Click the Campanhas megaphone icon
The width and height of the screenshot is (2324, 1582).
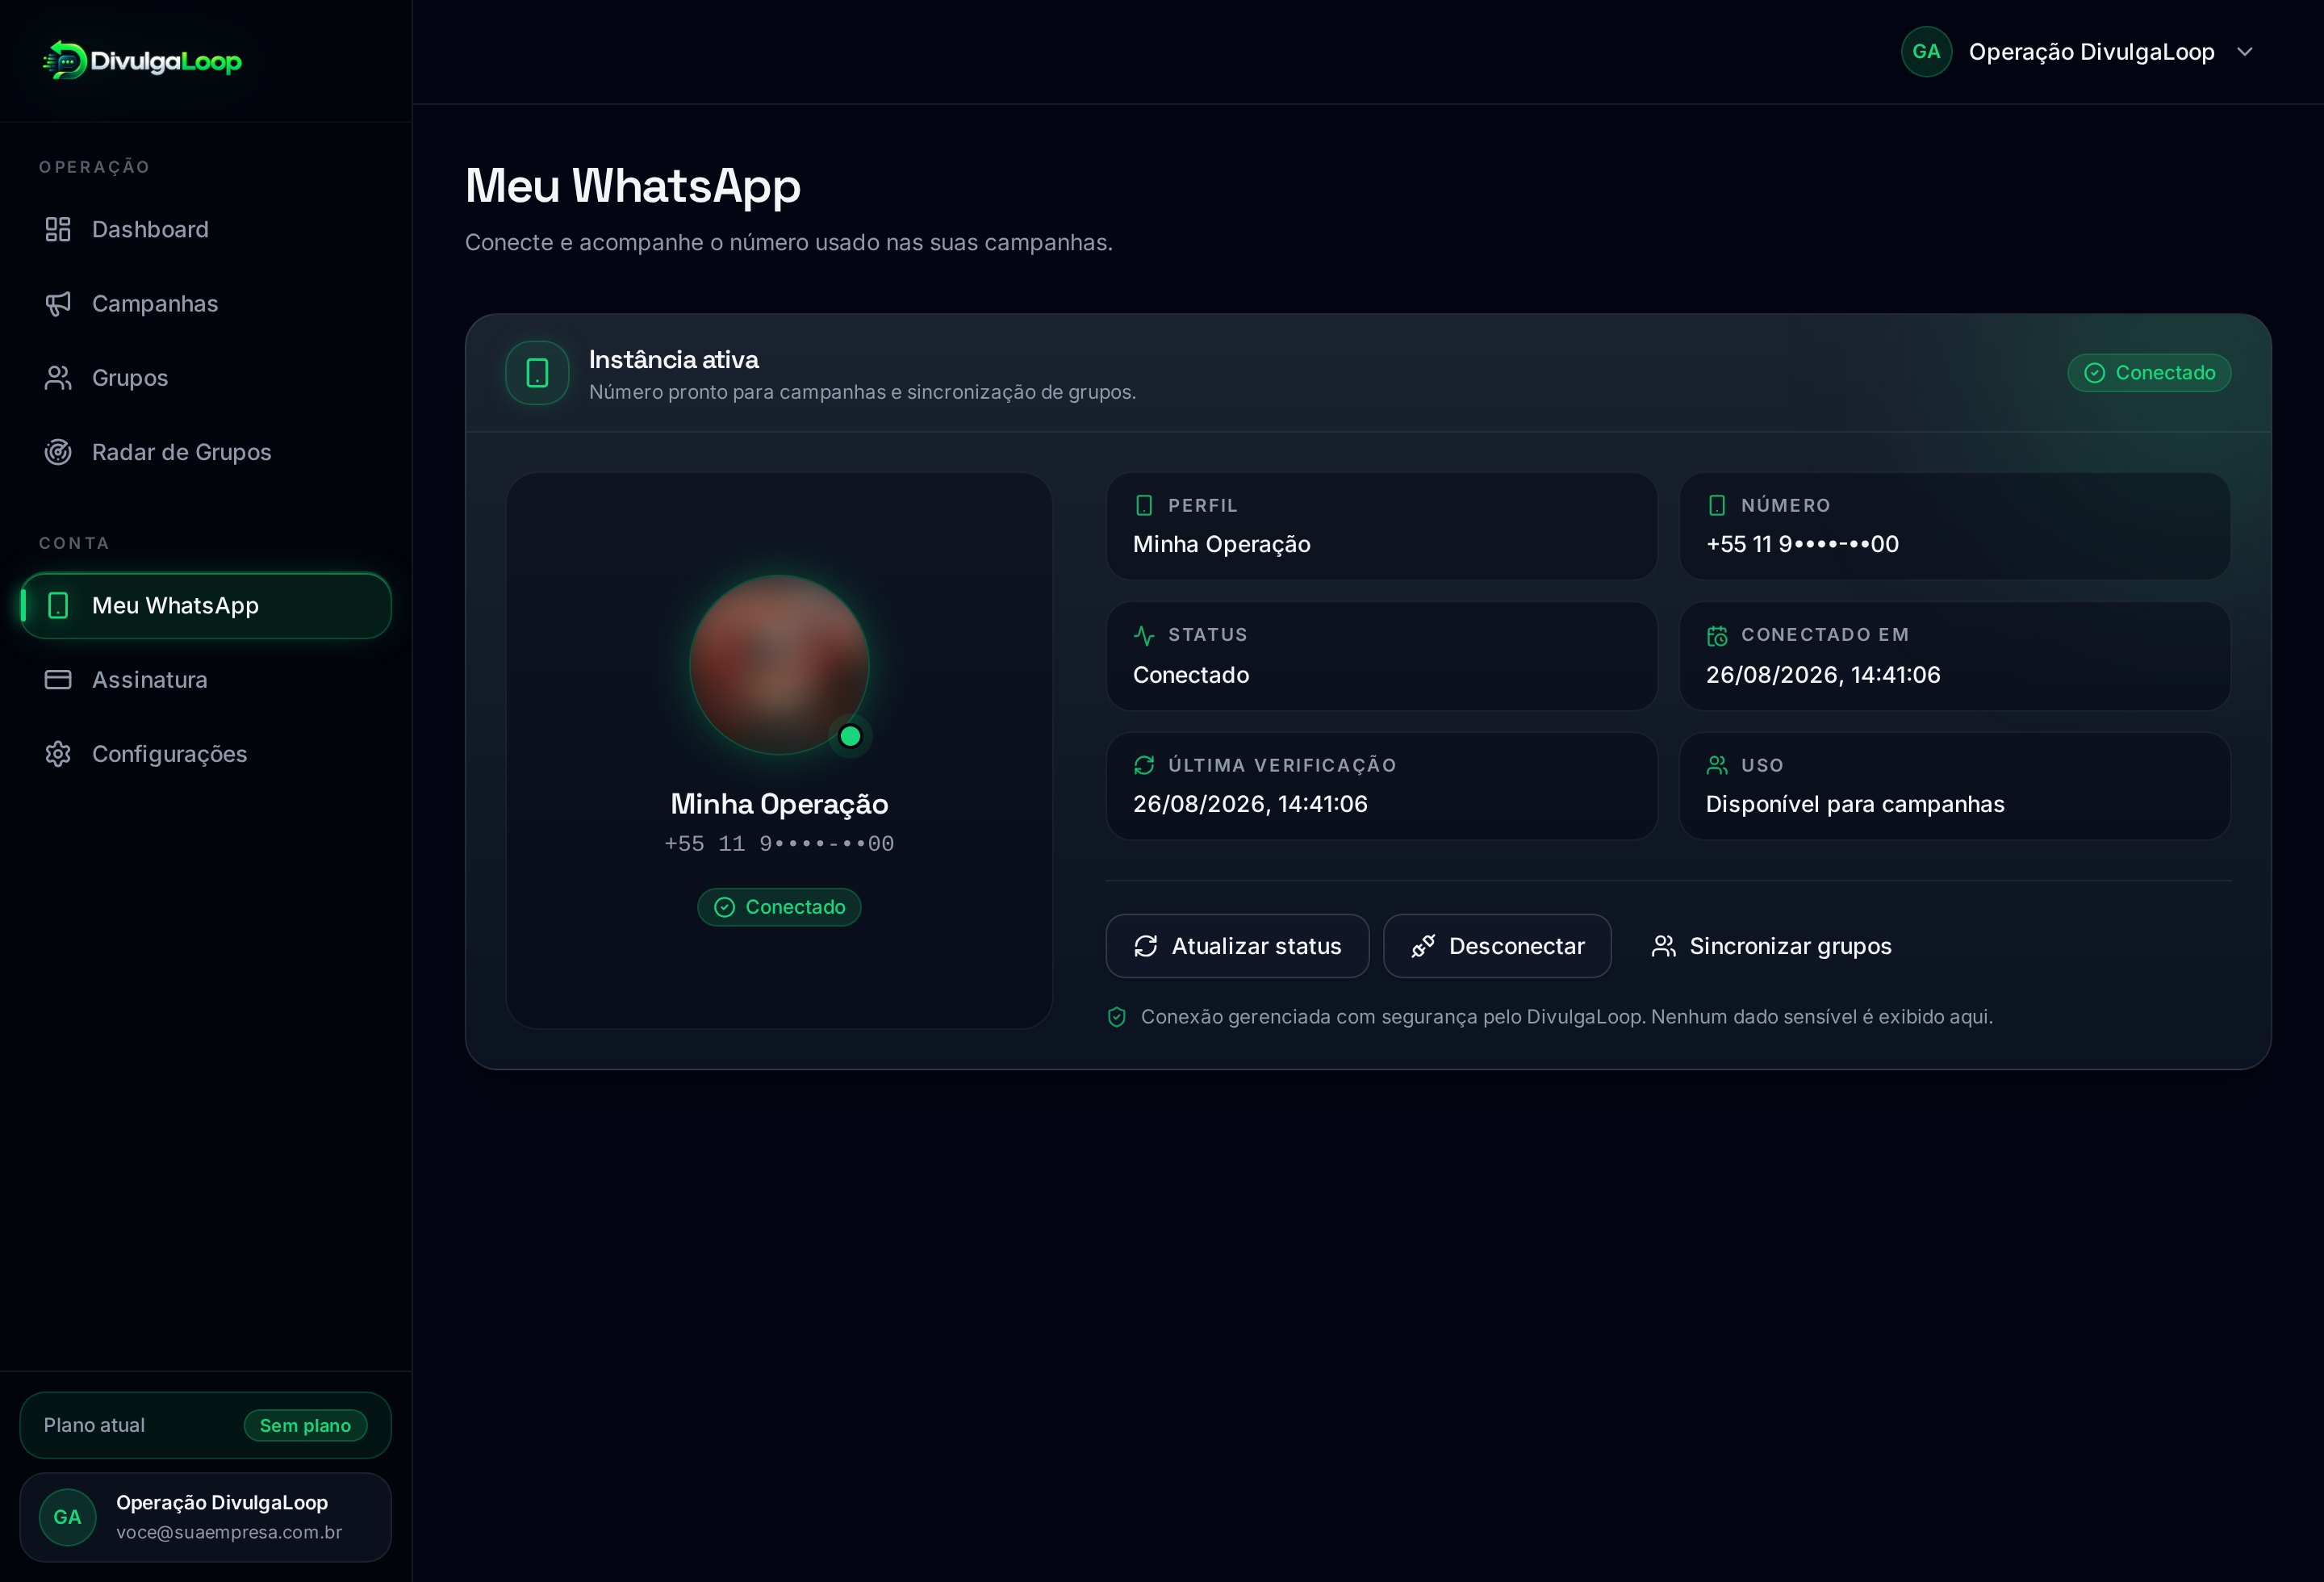58,303
